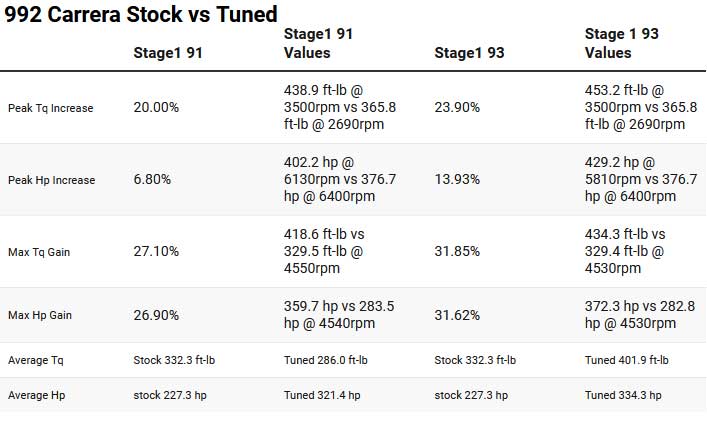
Task: Select the 'Stage1 93' column header
Action: (469, 53)
